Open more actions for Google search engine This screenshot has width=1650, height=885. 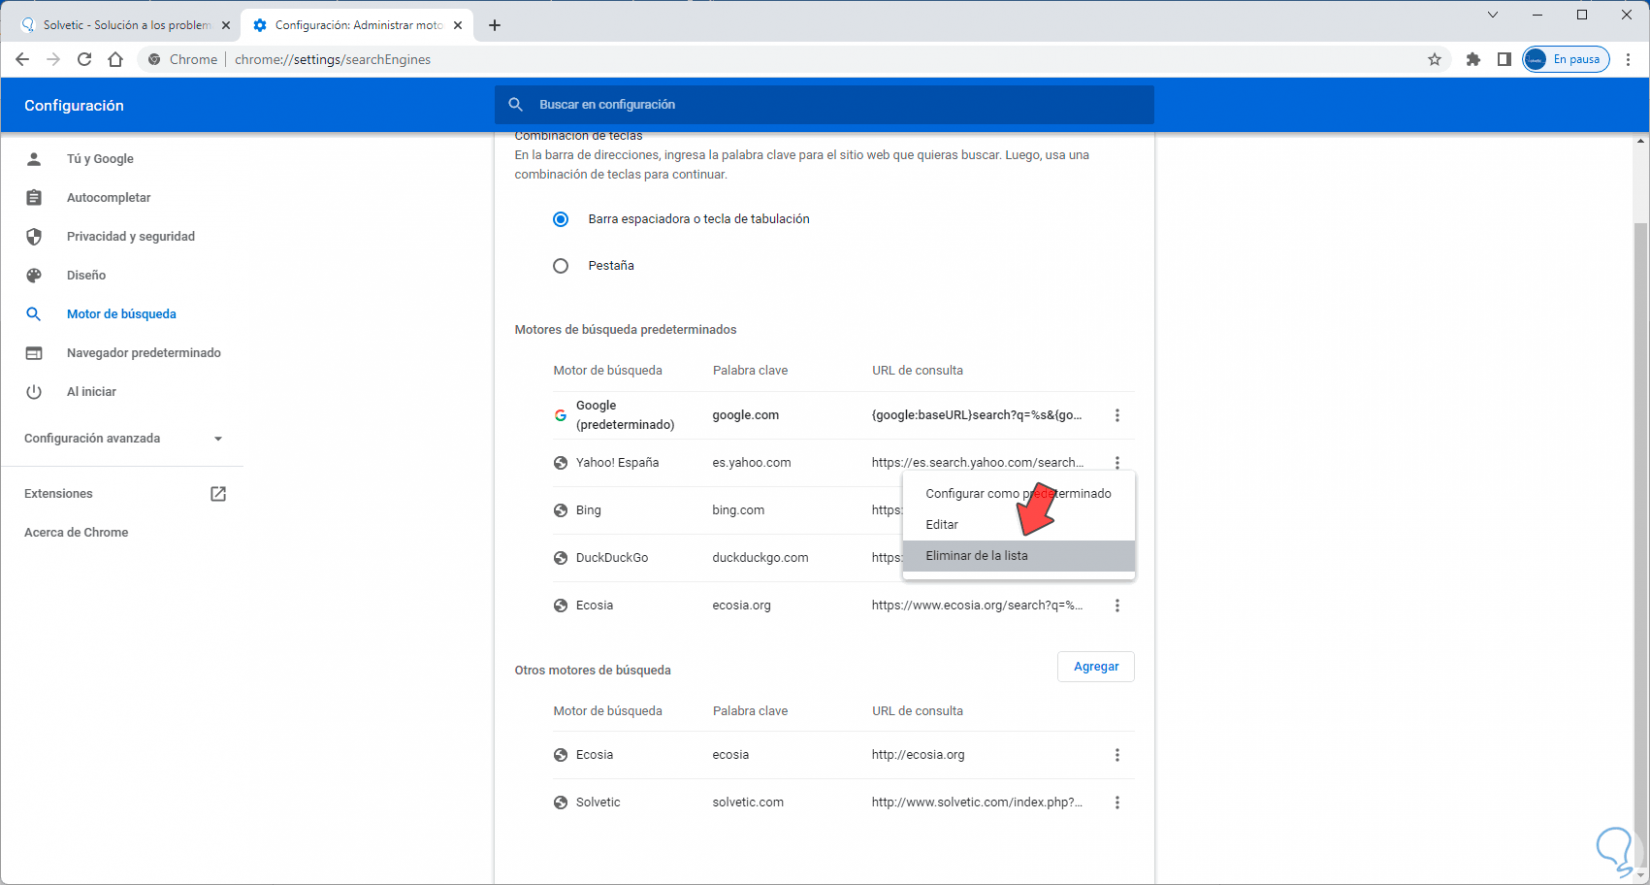tap(1117, 415)
